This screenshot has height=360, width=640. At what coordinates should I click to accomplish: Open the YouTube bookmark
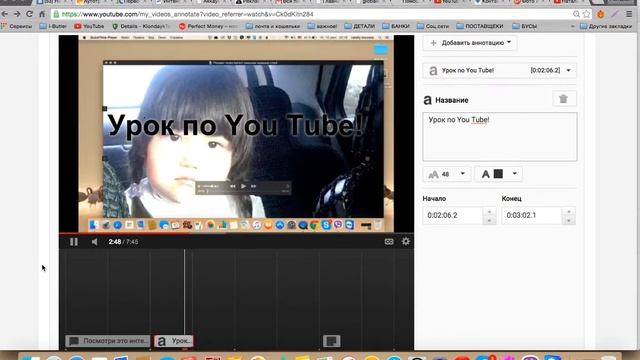(89, 26)
